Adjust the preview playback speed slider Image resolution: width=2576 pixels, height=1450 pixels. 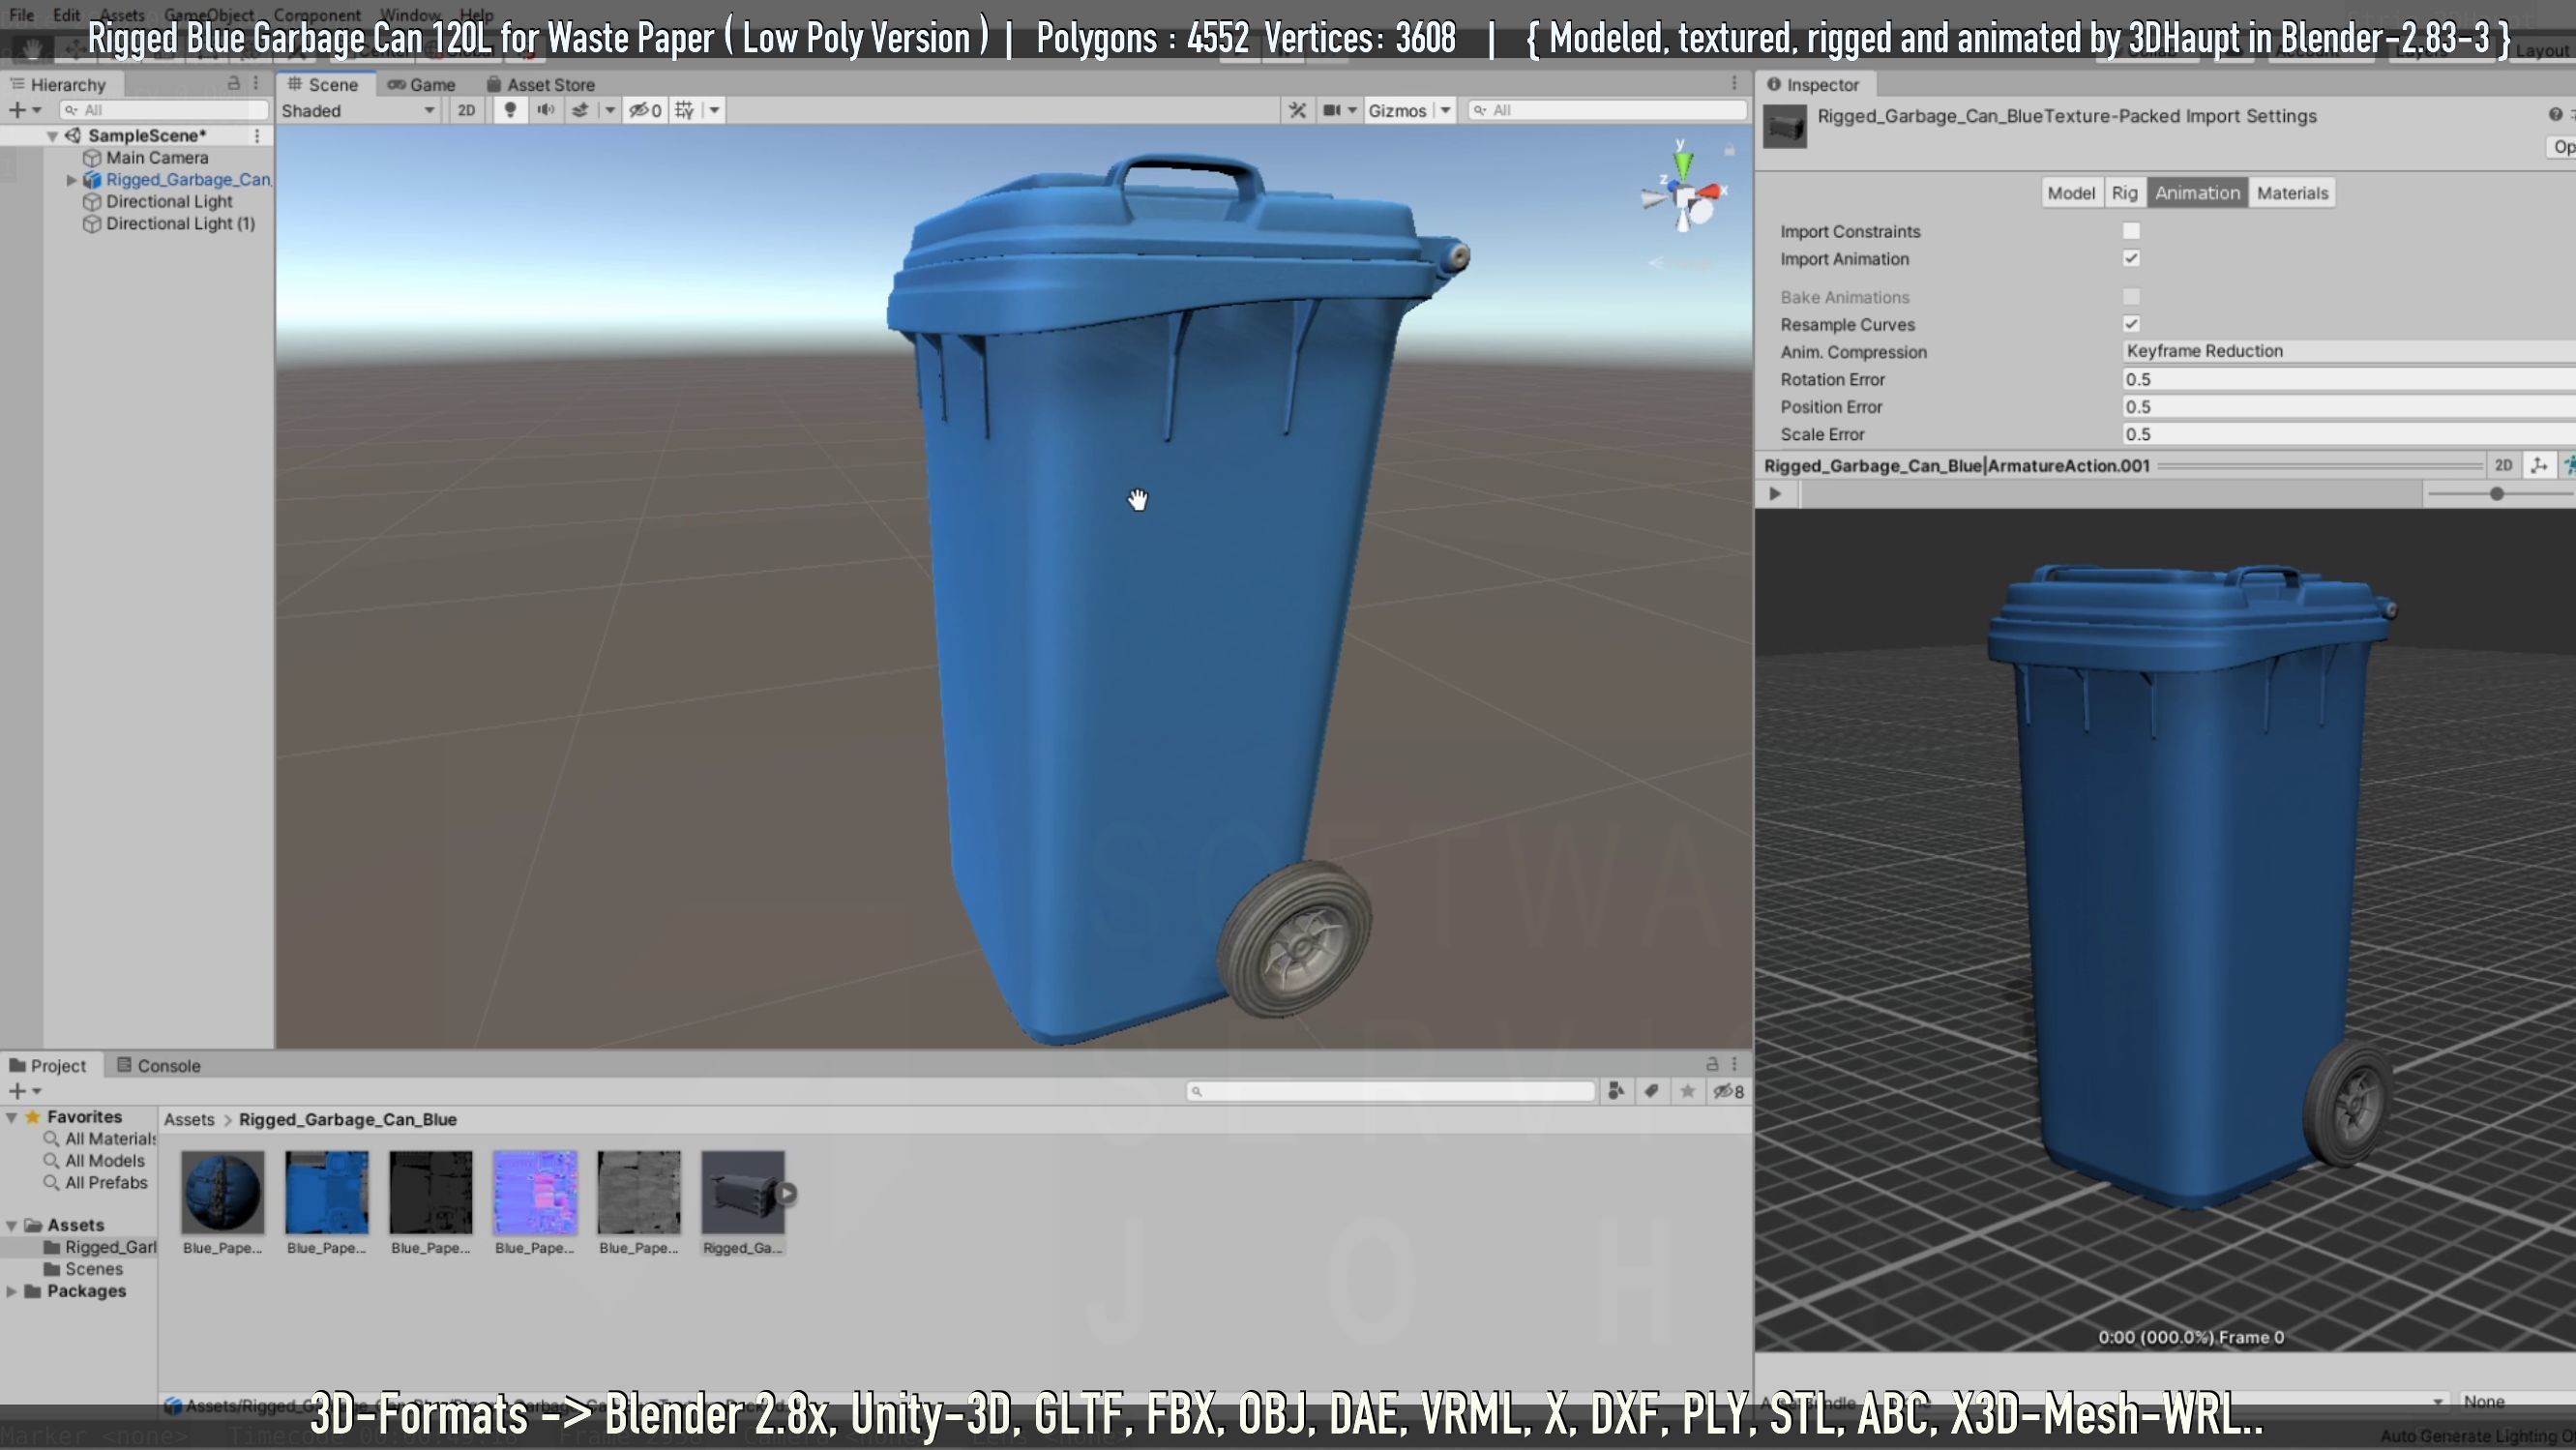2497,494
